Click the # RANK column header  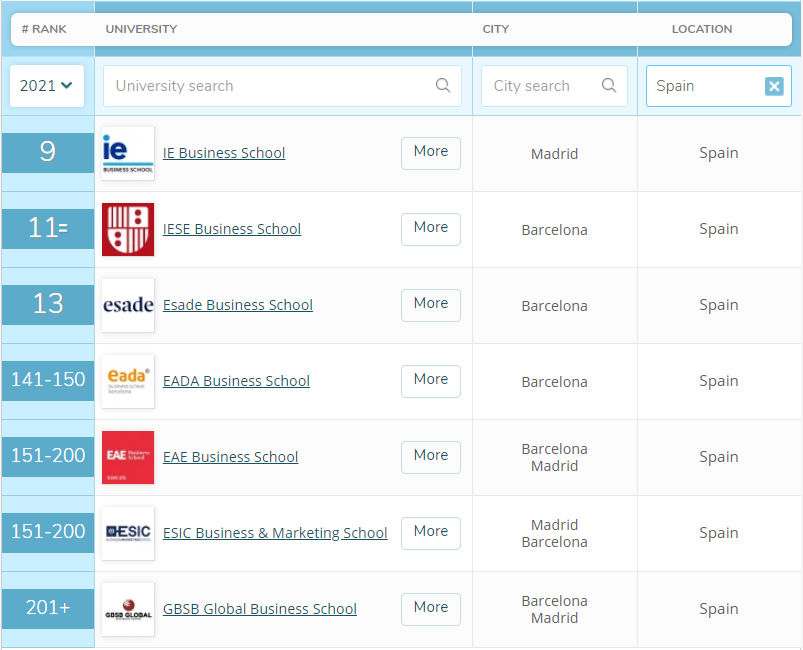pyautogui.click(x=44, y=29)
